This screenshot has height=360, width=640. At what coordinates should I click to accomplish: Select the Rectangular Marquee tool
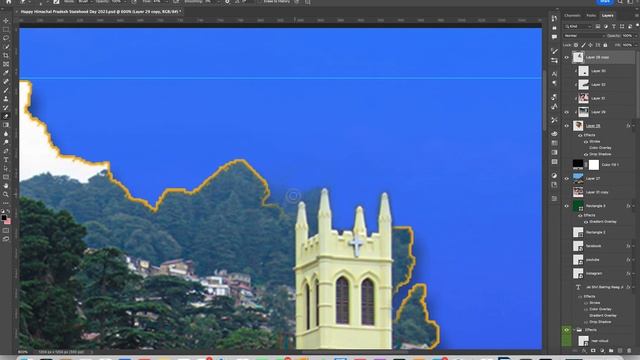click(x=6, y=29)
